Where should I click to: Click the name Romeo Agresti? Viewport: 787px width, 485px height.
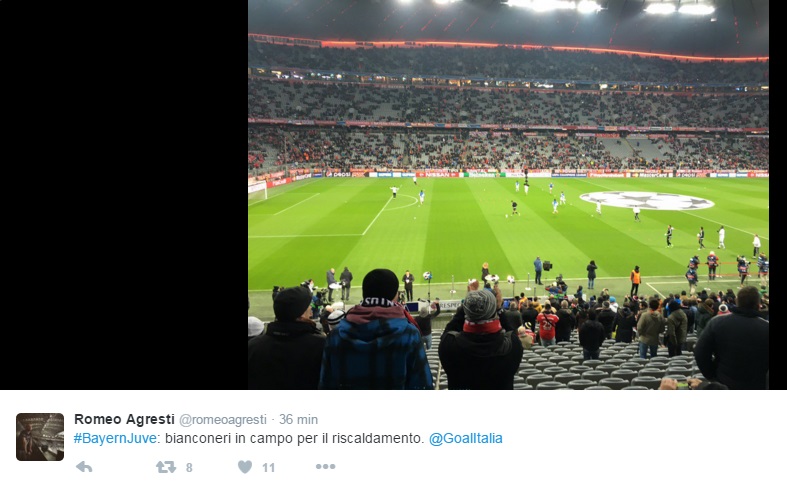(124, 419)
